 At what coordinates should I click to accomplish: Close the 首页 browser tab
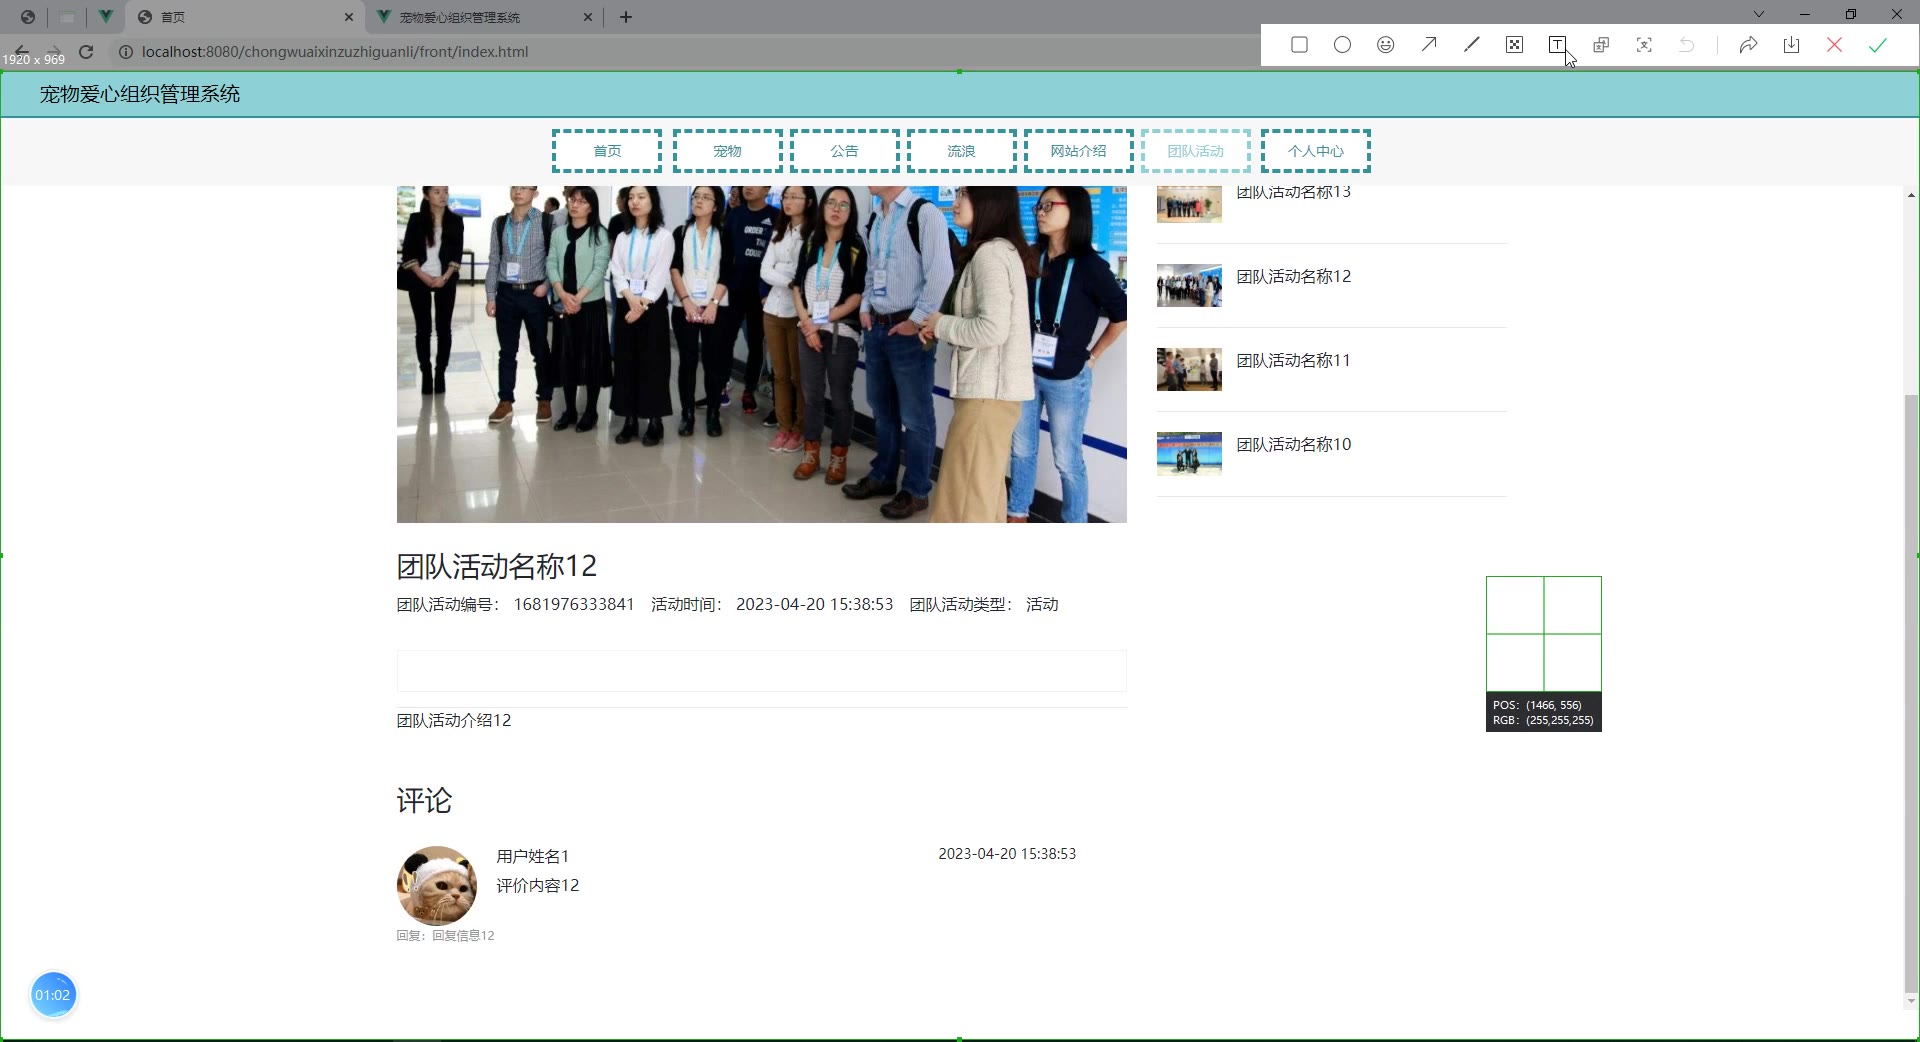[x=349, y=17]
